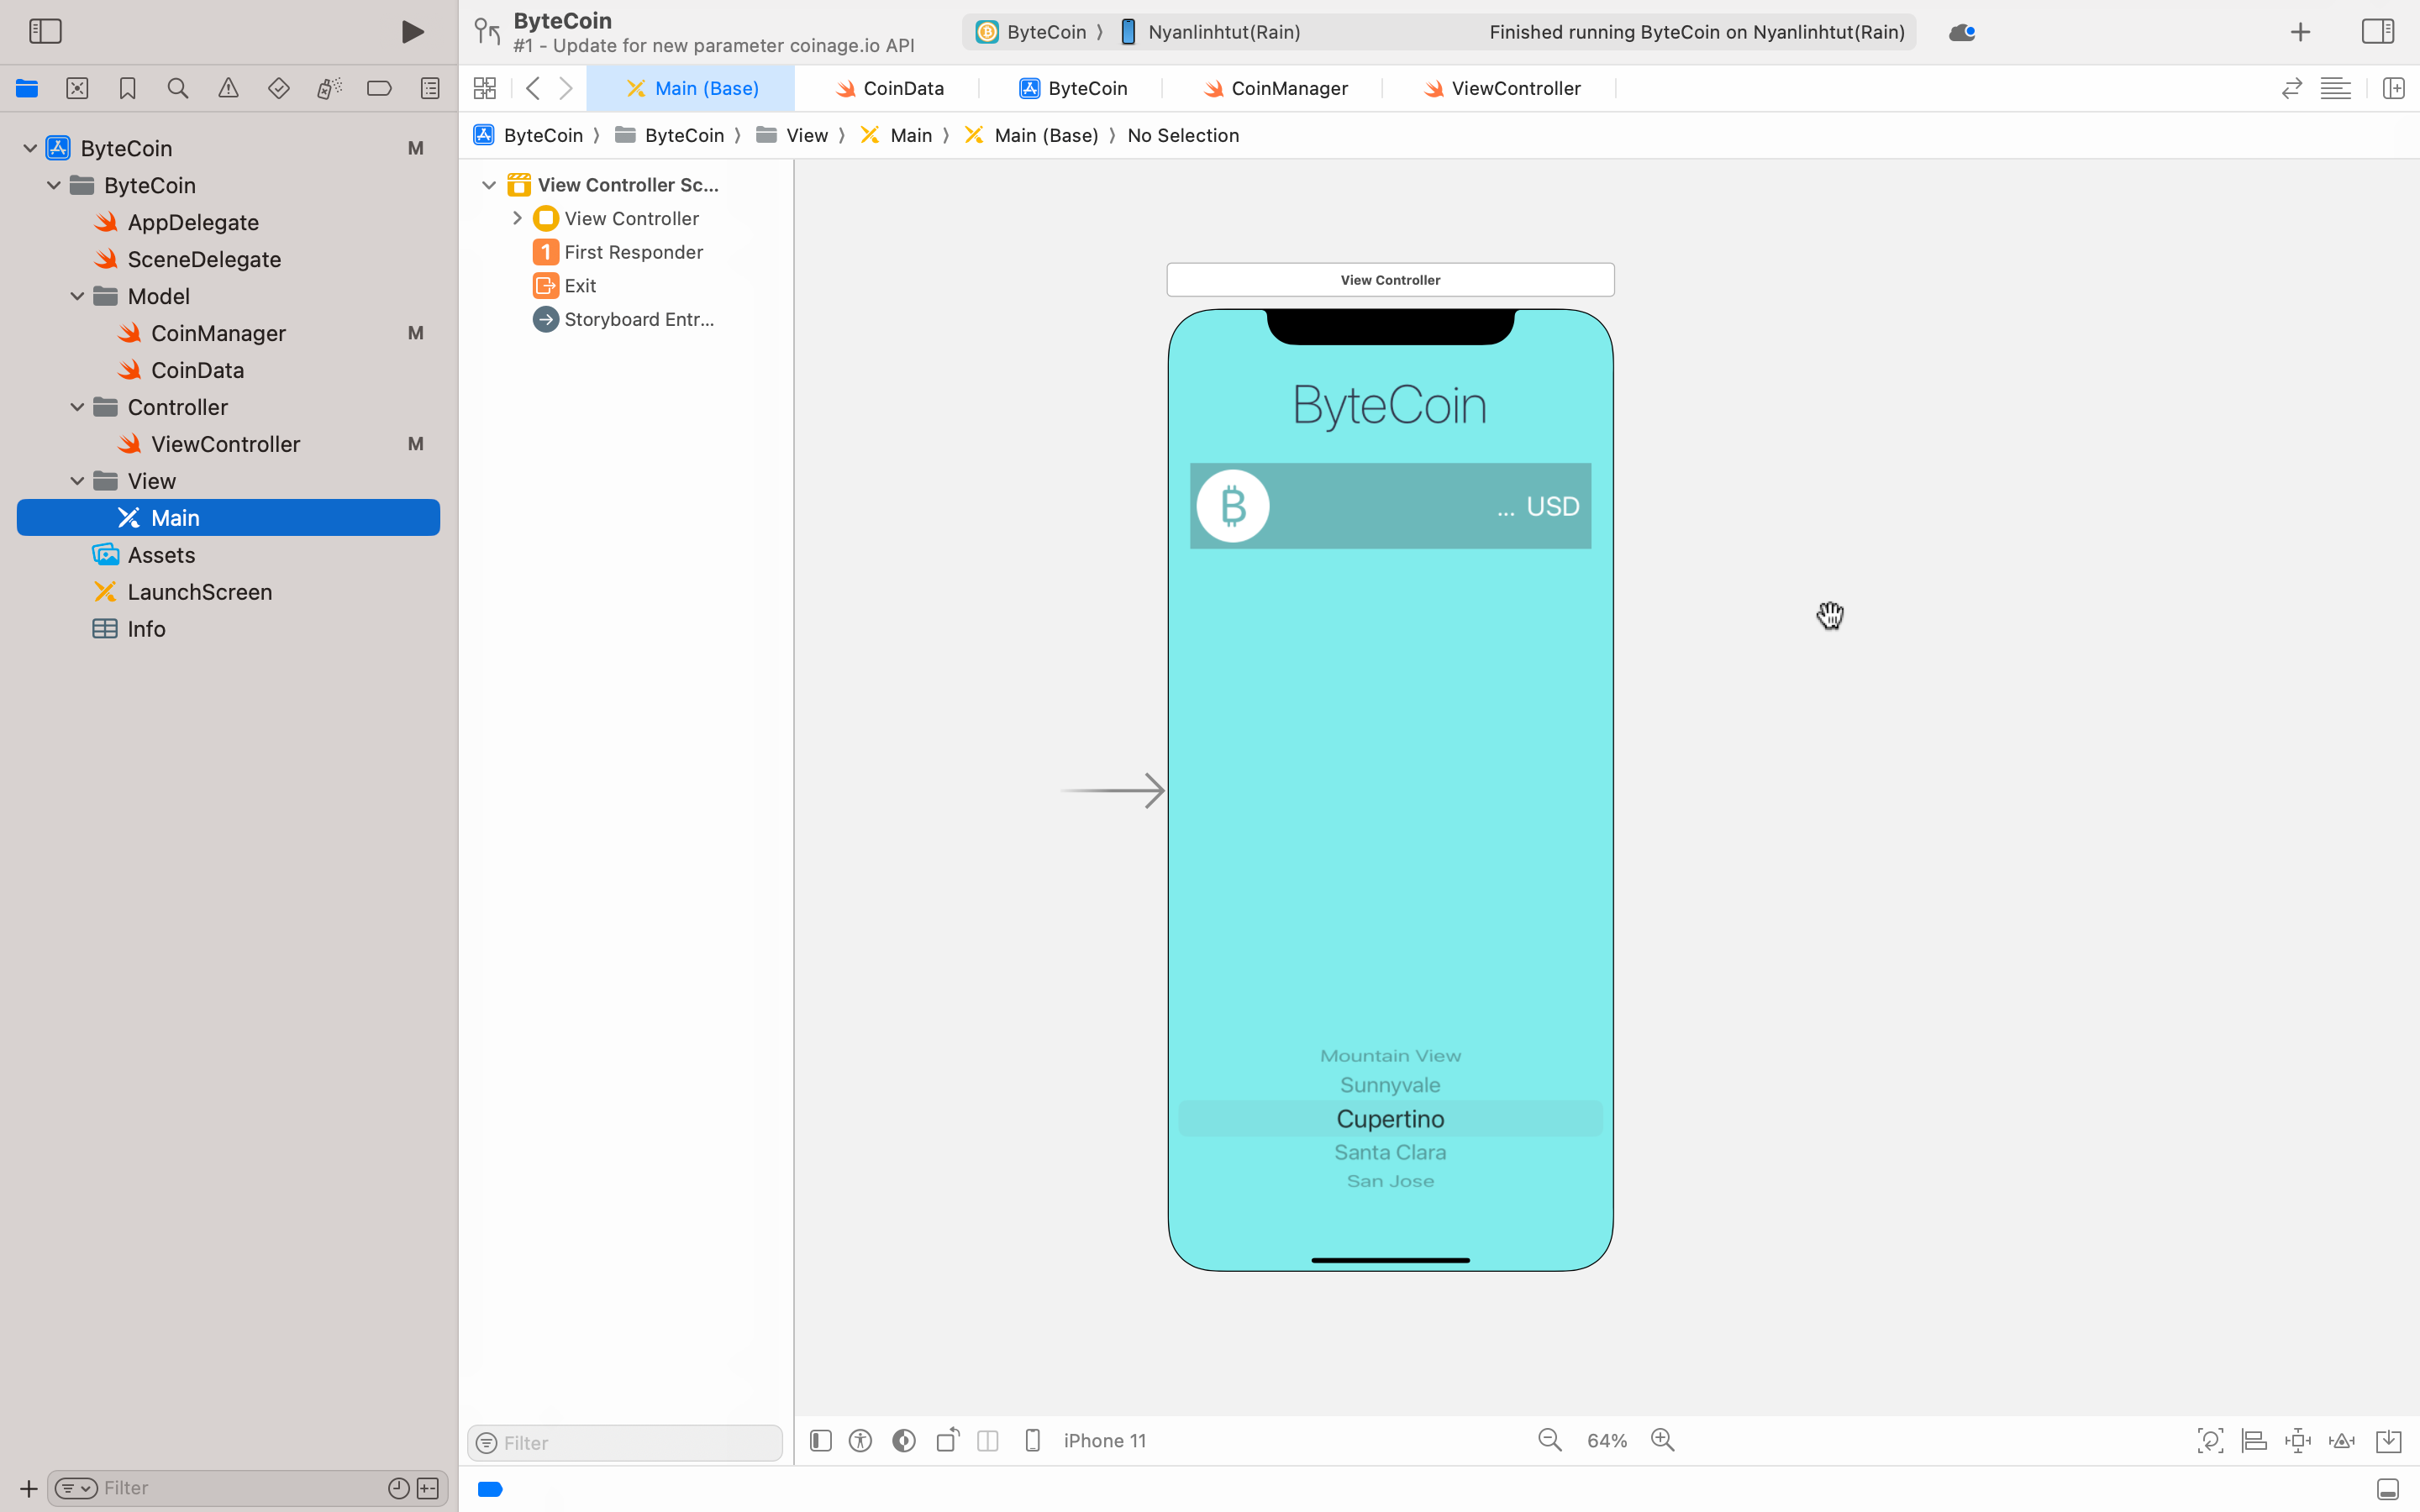The height and width of the screenshot is (1512, 2420).
Task: Open the Source Control navigator tab
Action: 77,88
